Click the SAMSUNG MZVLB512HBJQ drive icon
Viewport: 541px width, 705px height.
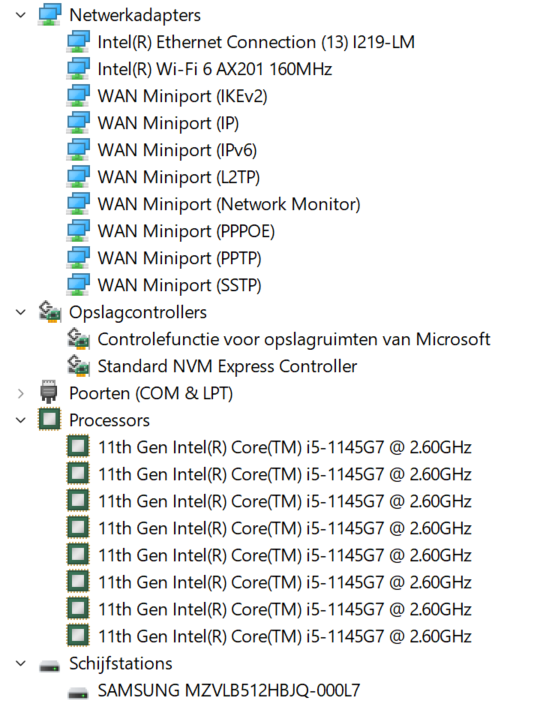pyautogui.click(x=78, y=692)
